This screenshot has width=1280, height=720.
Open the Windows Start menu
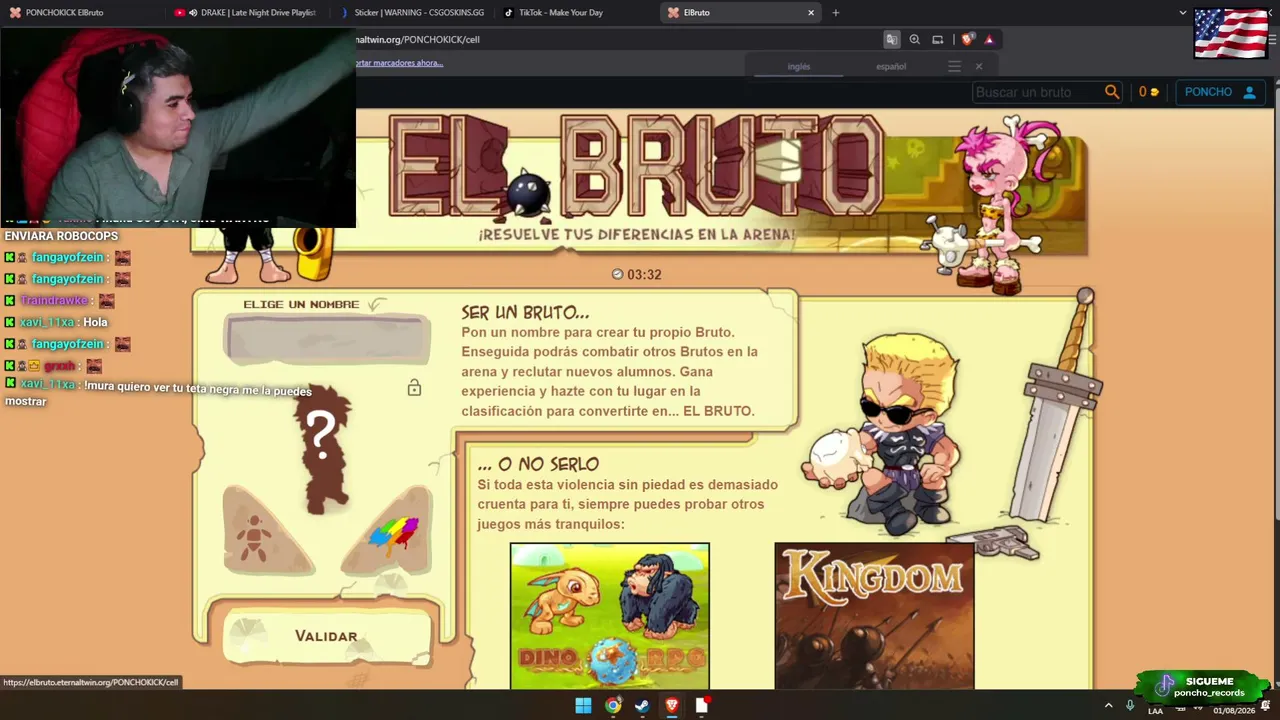tap(583, 705)
